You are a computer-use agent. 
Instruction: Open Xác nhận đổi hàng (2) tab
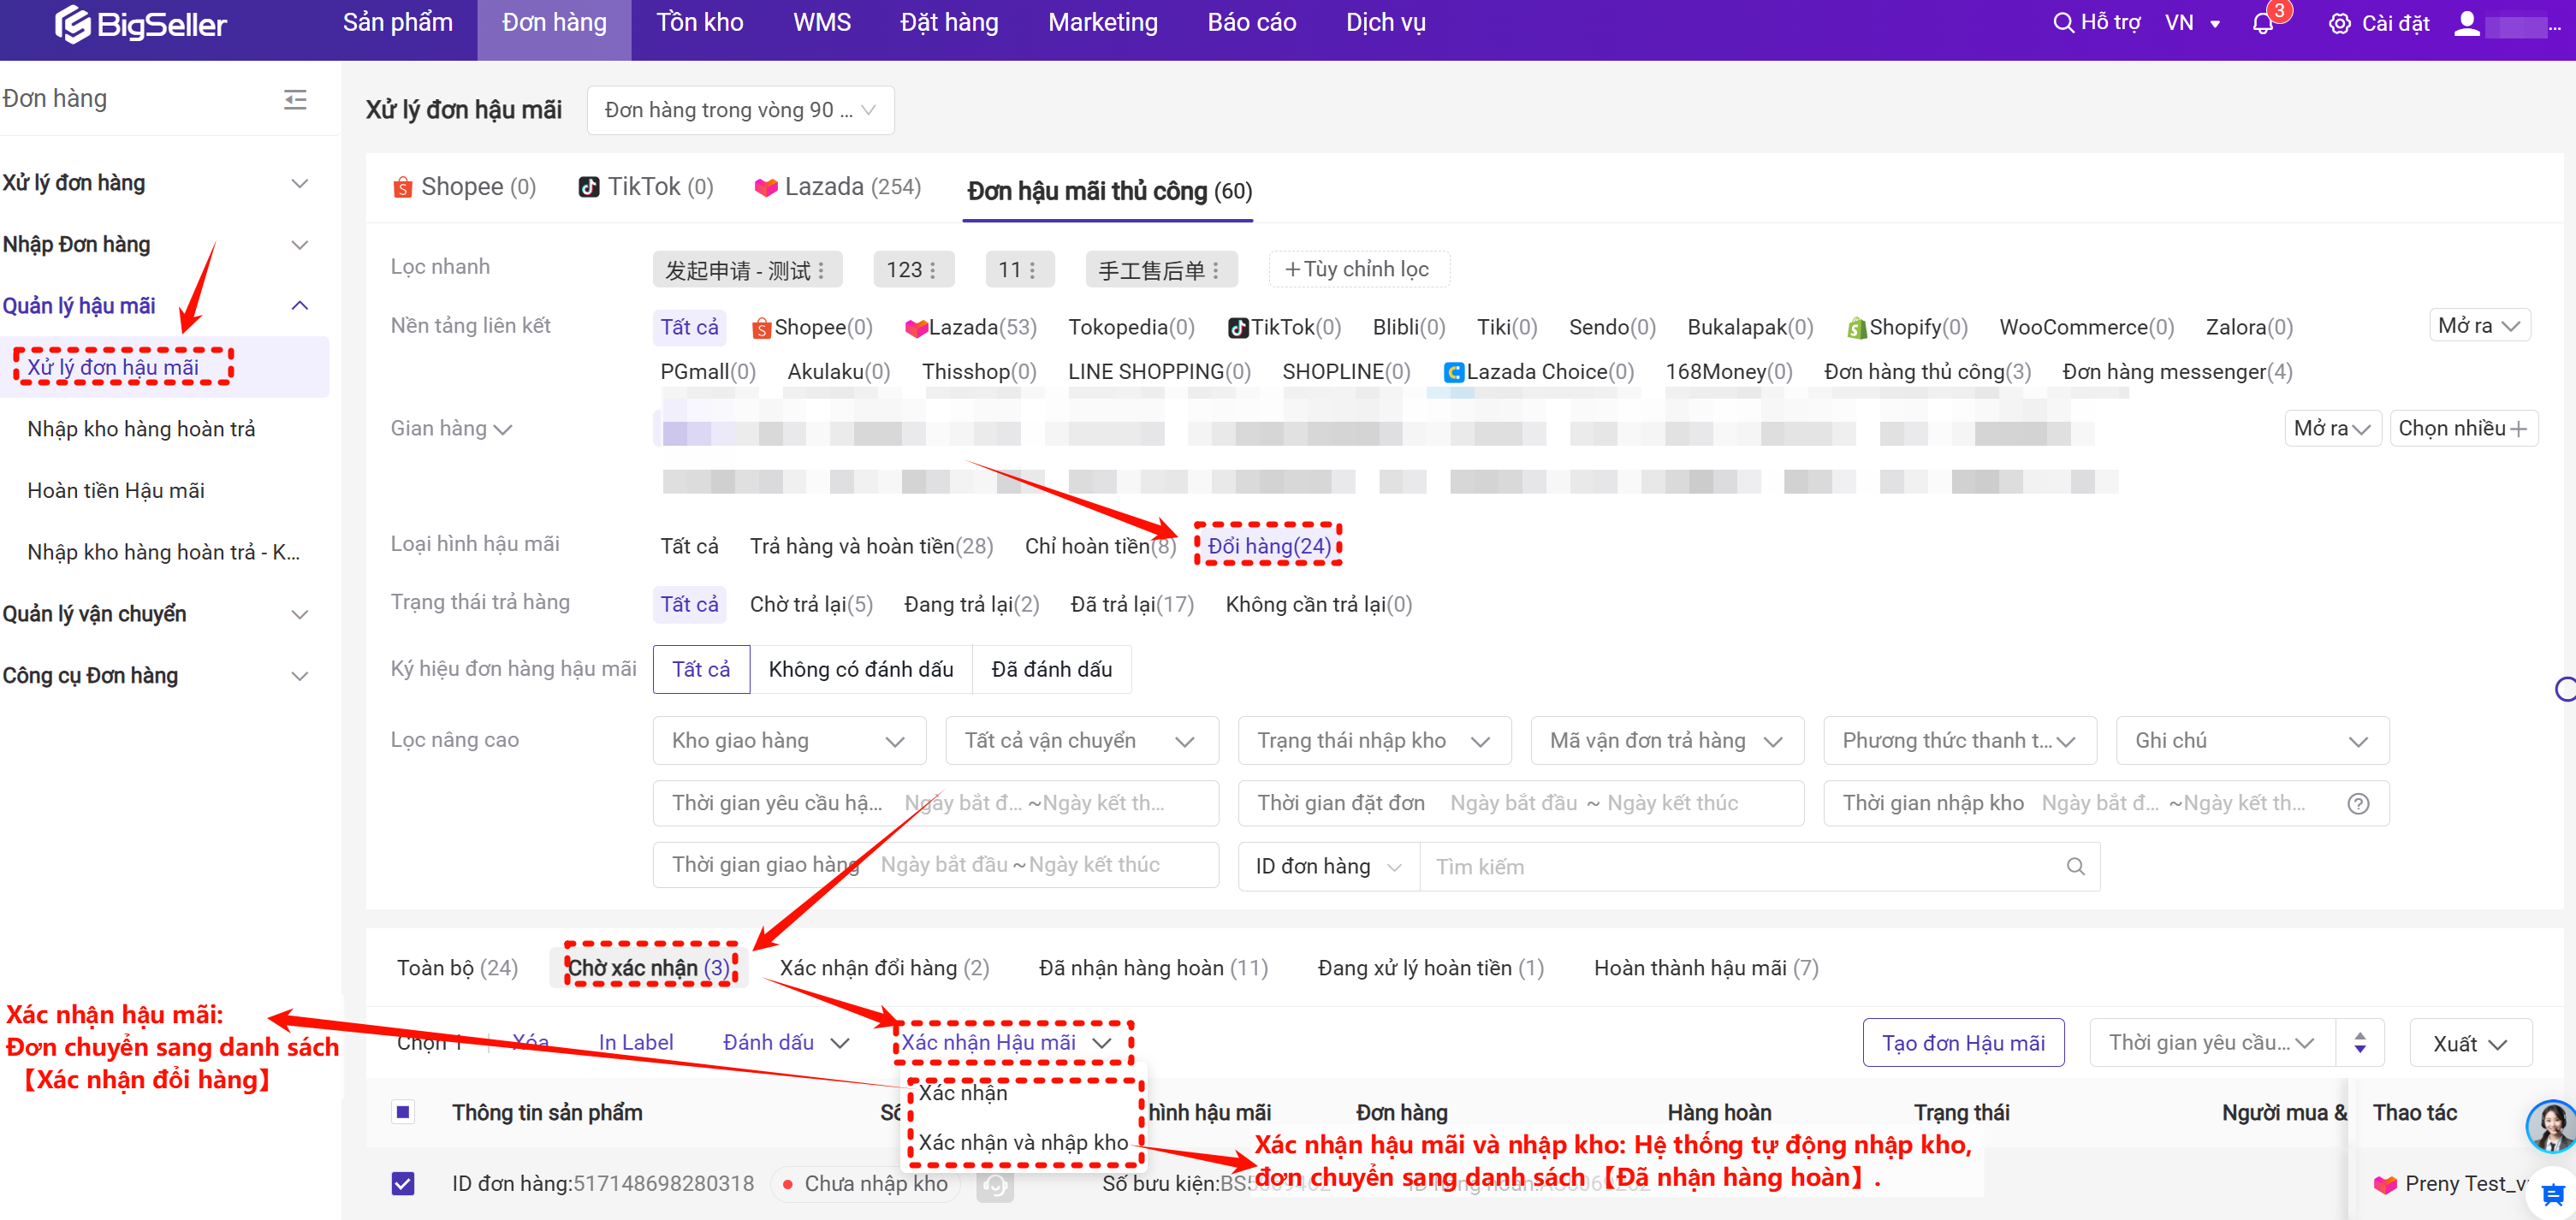(884, 967)
